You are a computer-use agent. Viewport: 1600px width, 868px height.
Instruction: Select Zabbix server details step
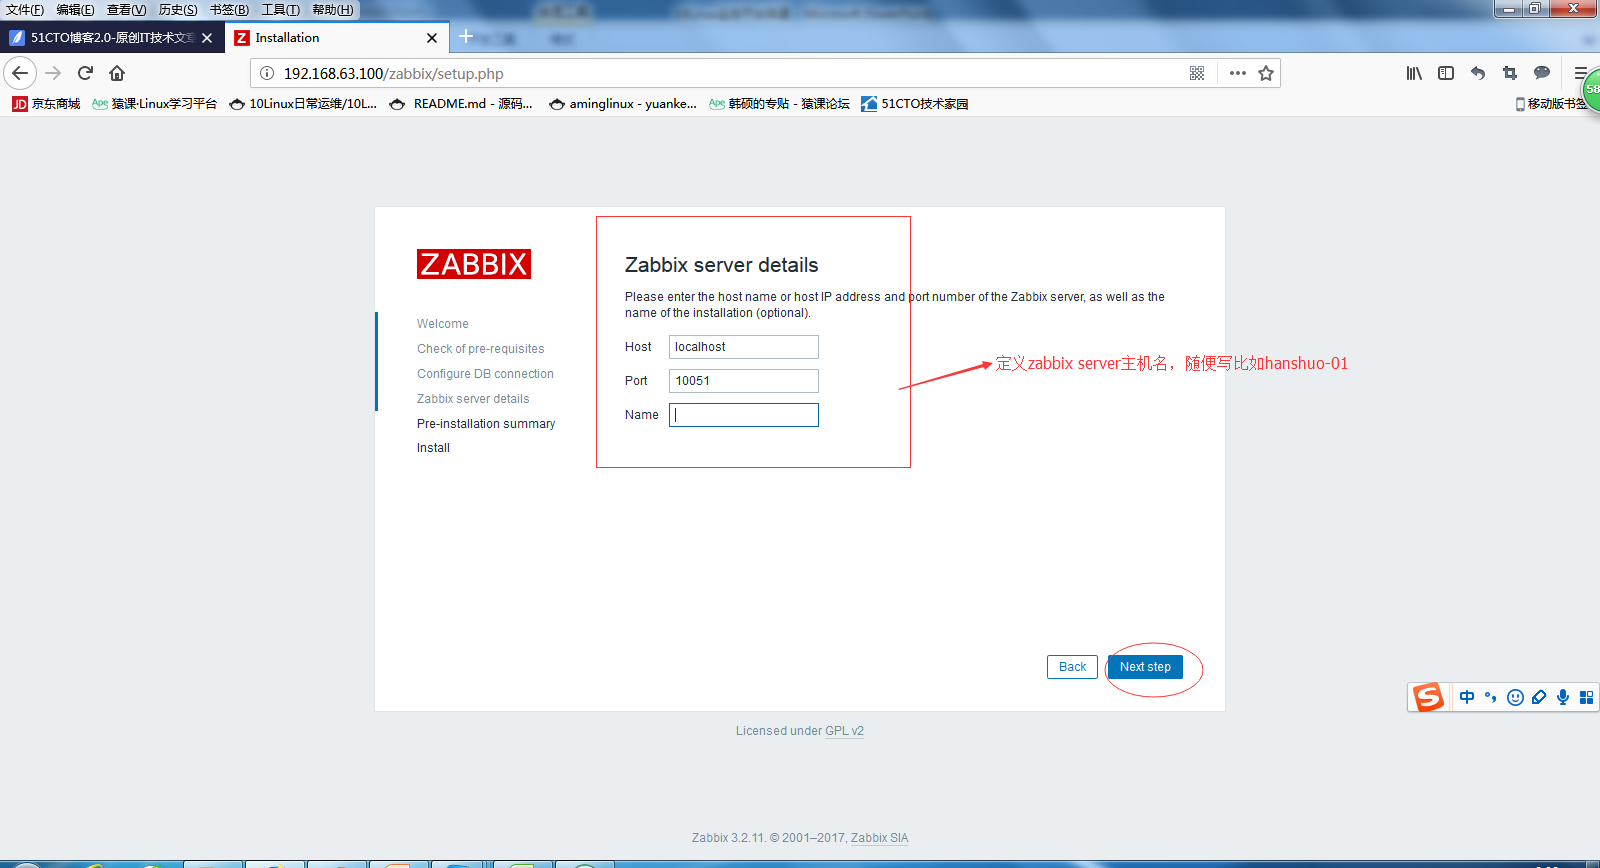click(x=473, y=399)
